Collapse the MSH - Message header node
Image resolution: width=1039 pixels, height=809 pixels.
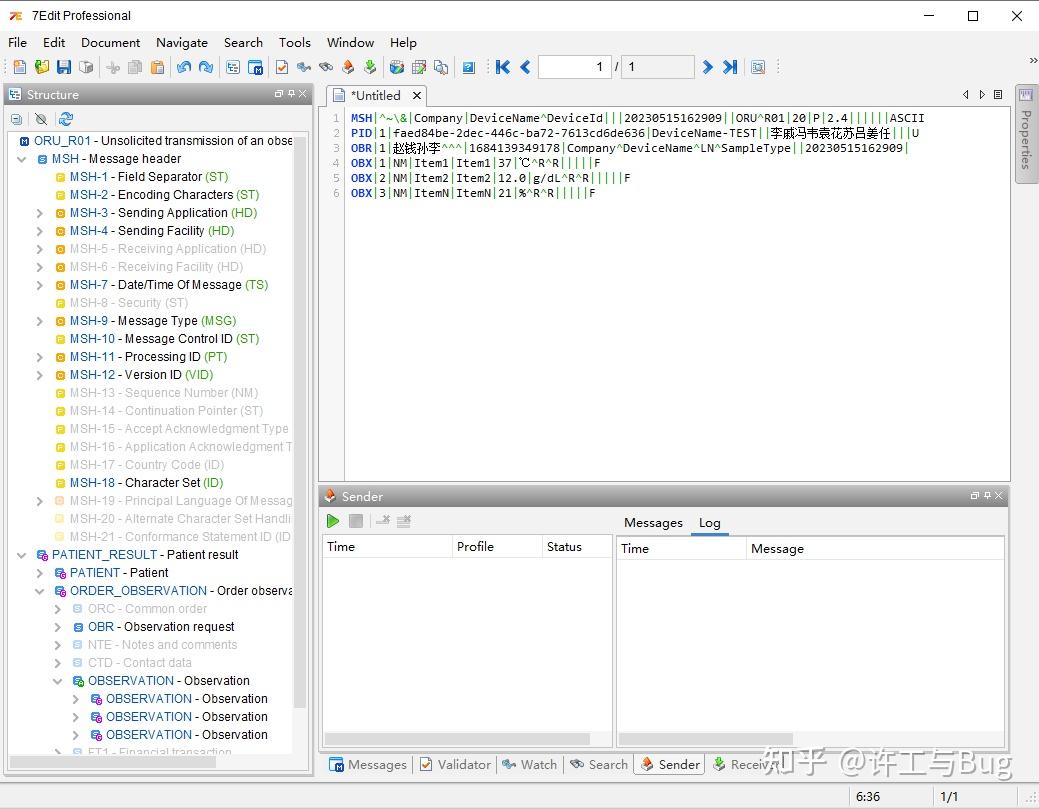click(22, 159)
